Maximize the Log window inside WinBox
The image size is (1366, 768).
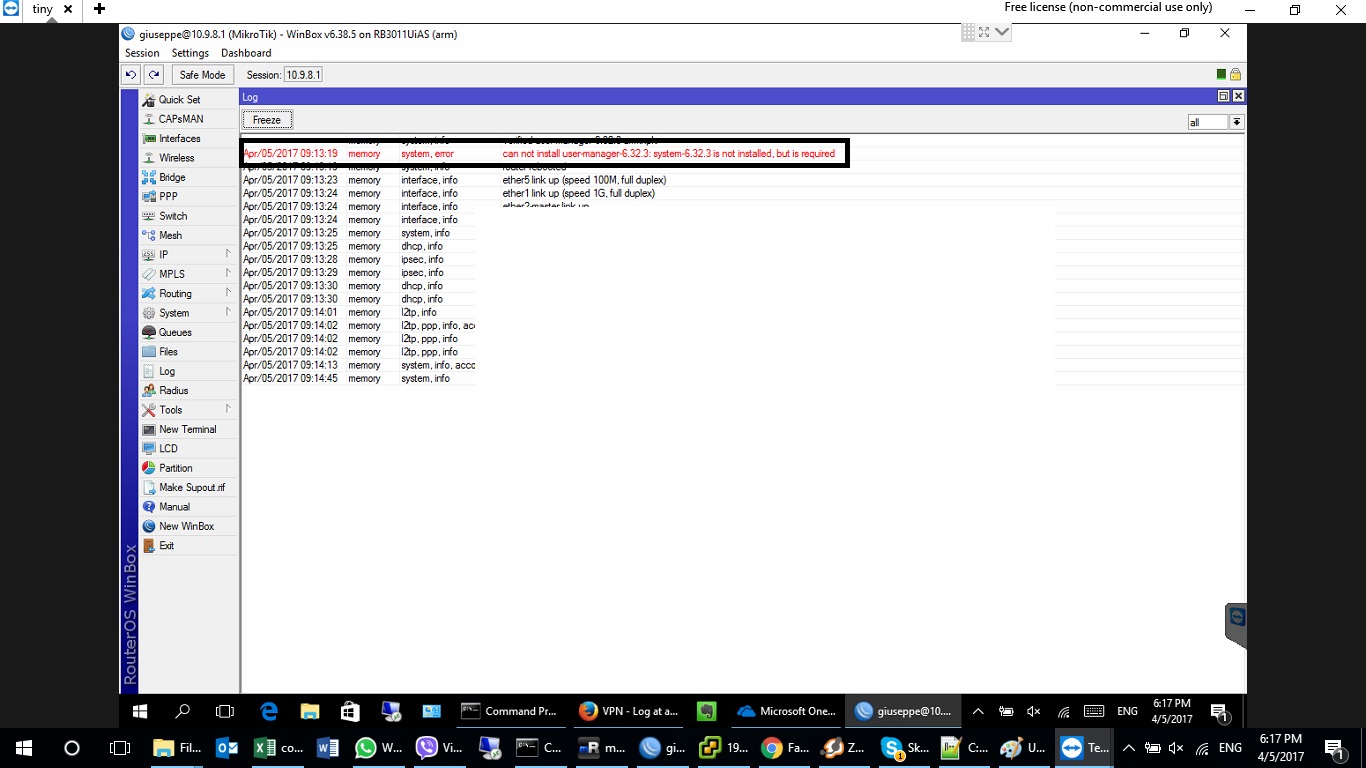(x=1223, y=96)
